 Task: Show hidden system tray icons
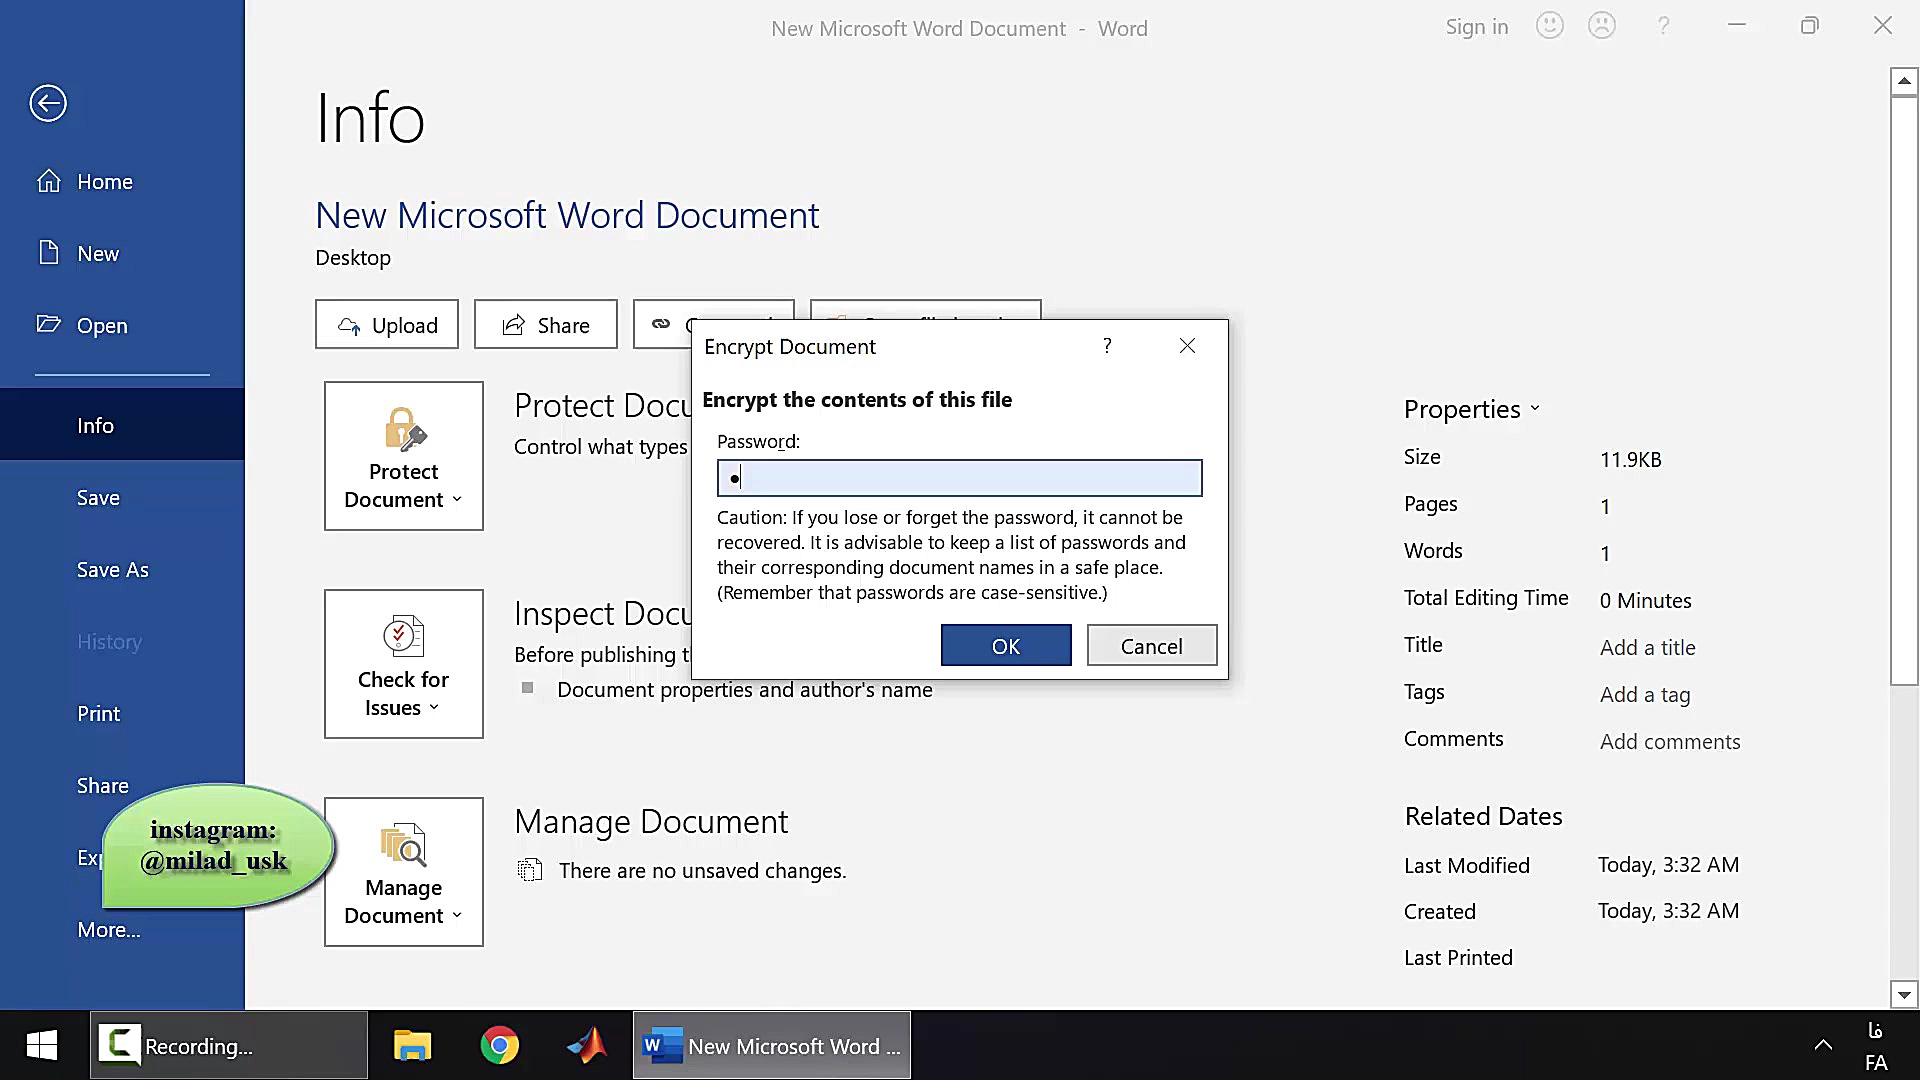click(x=1823, y=1045)
